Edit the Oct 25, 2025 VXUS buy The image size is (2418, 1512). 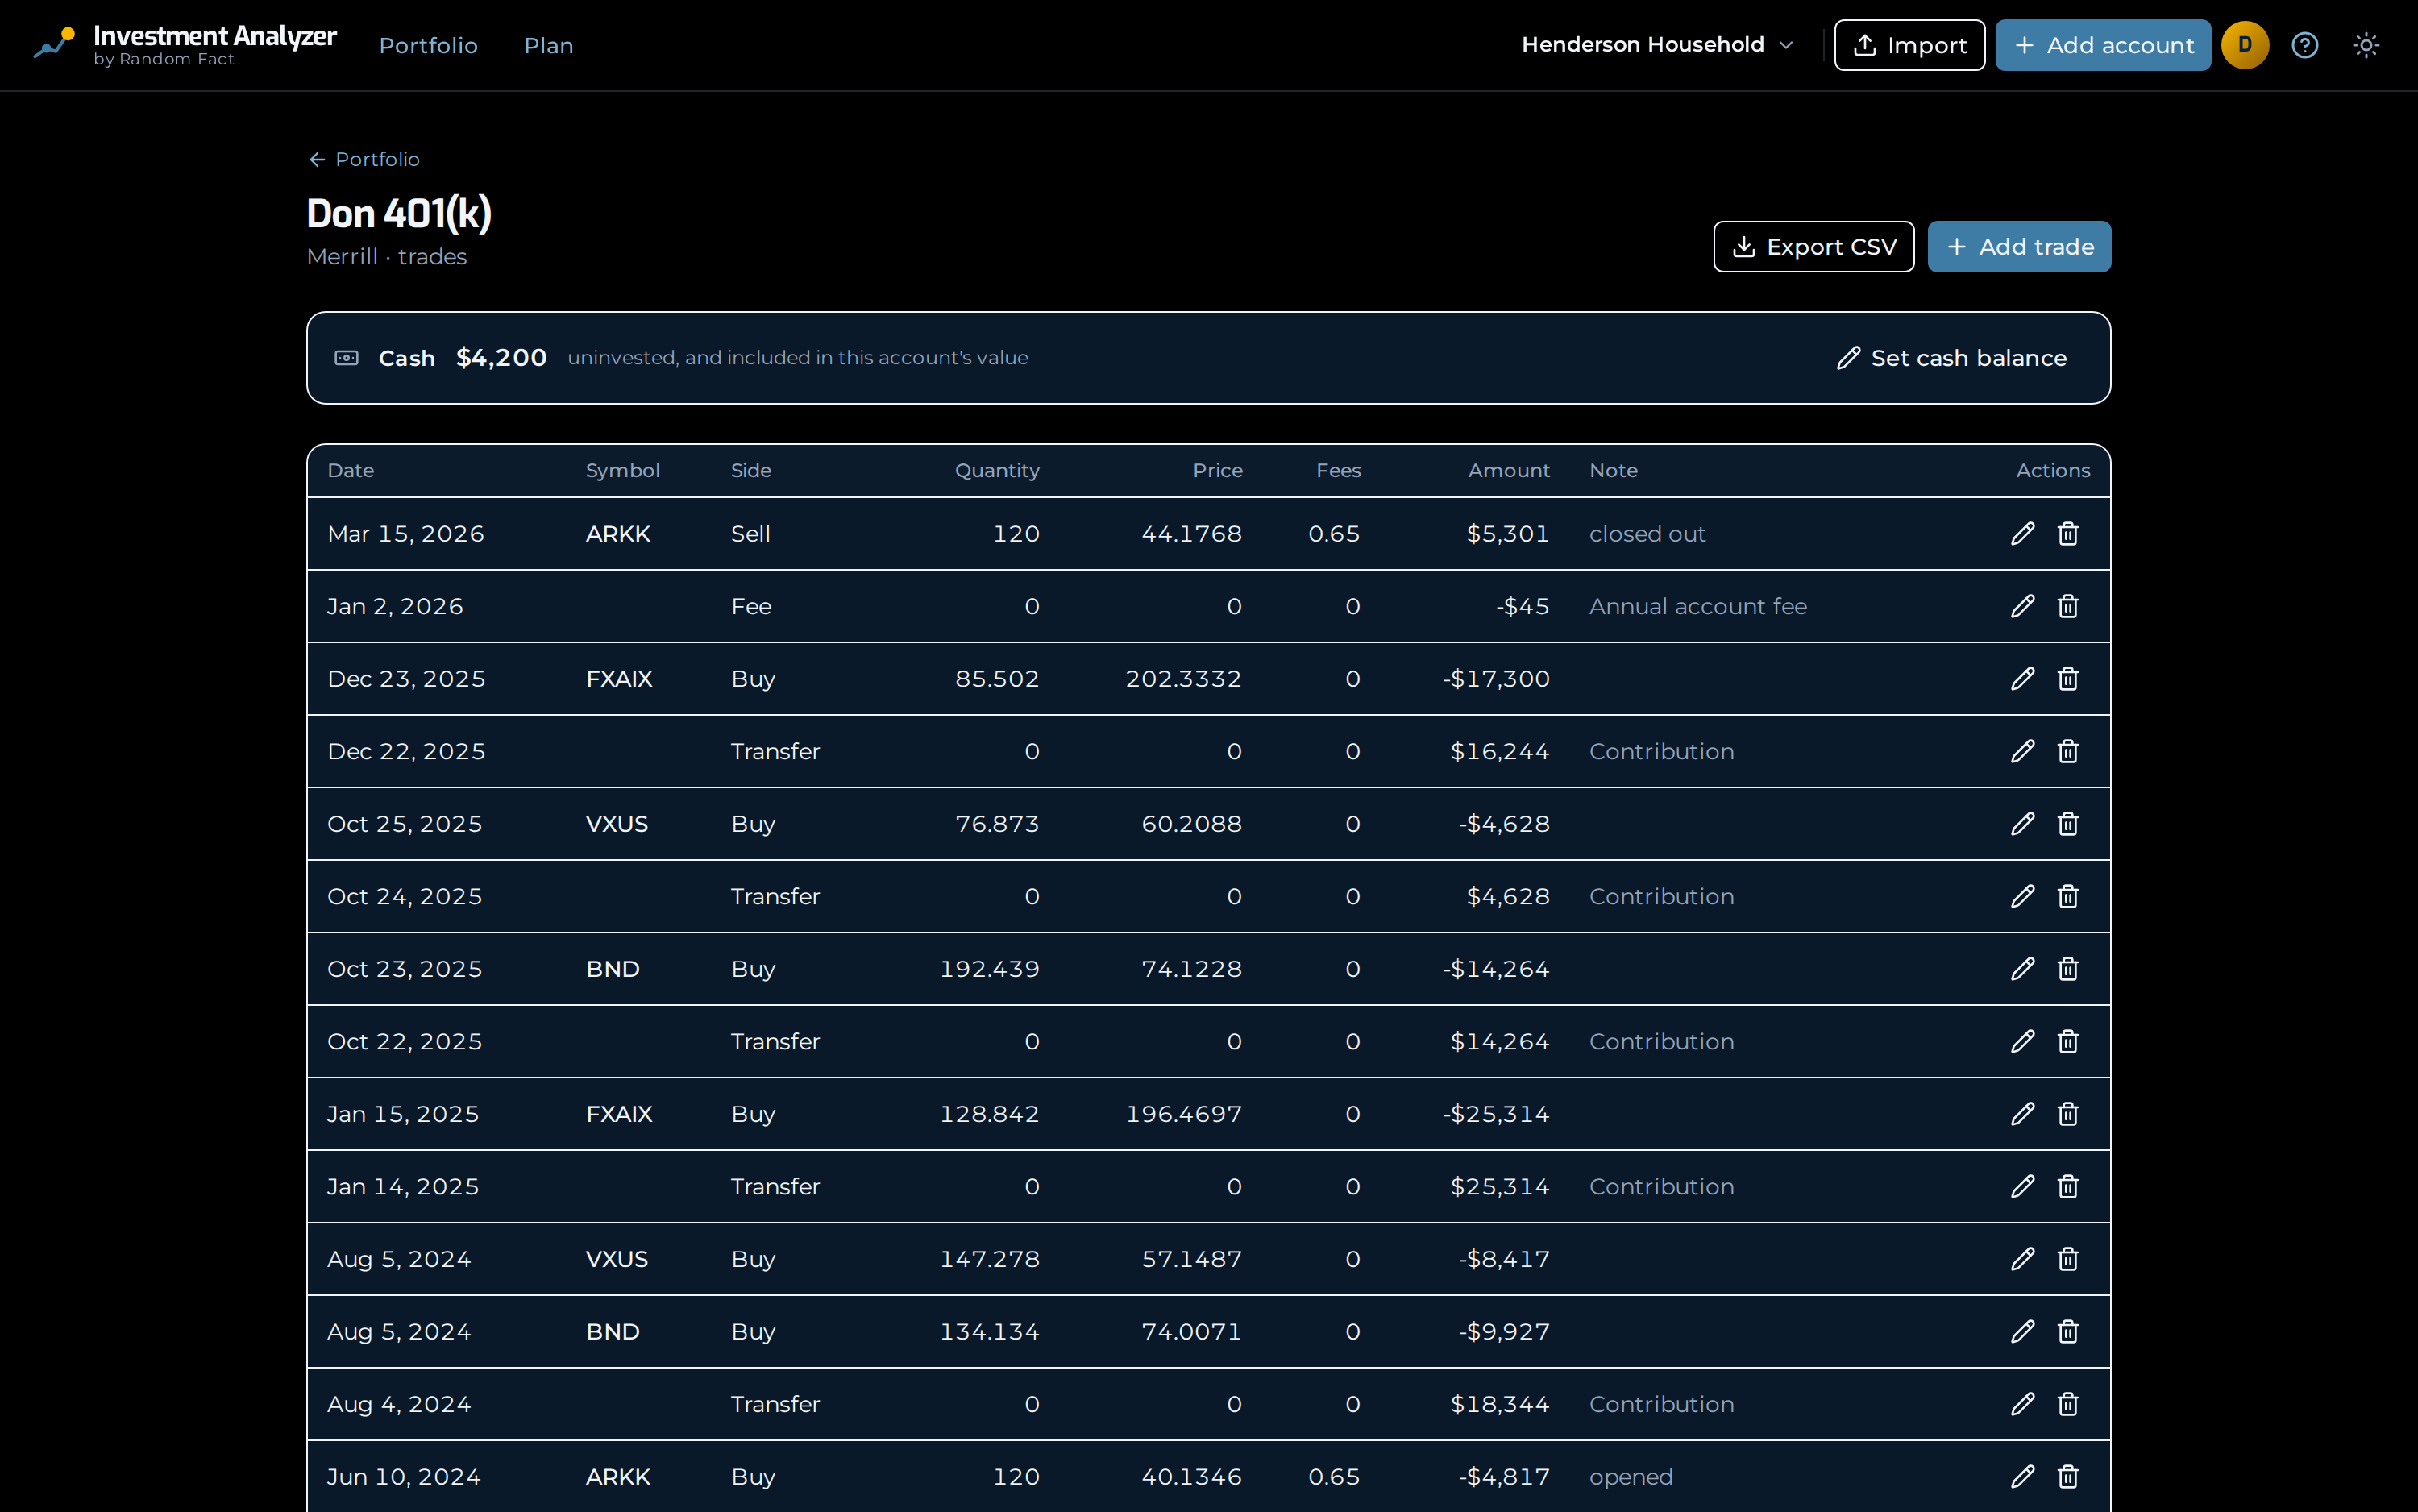click(2022, 824)
